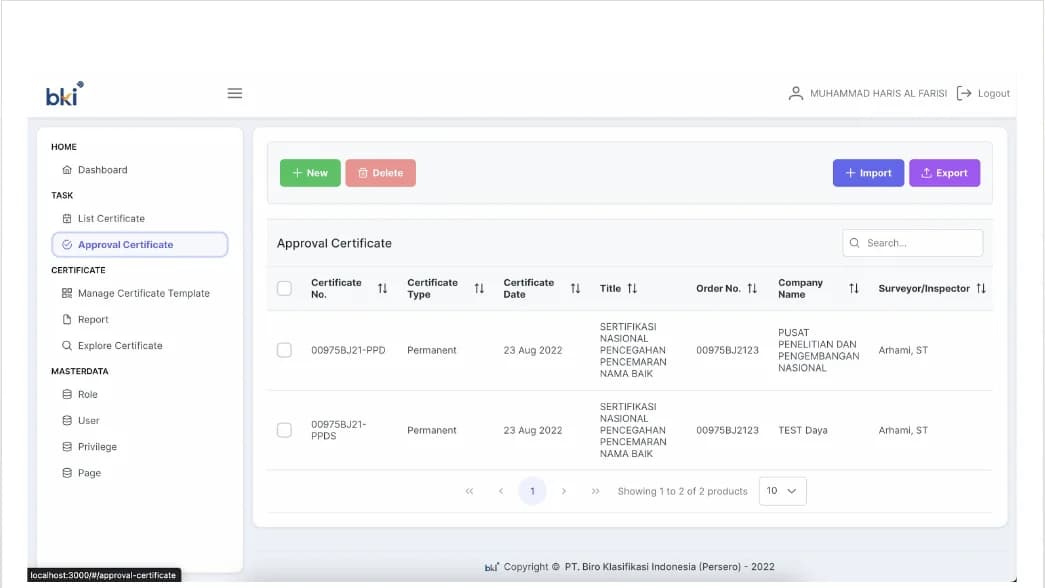Viewport: 1045px width, 588px height.
Task: Sort by Certificate Date column arrows
Action: point(575,289)
